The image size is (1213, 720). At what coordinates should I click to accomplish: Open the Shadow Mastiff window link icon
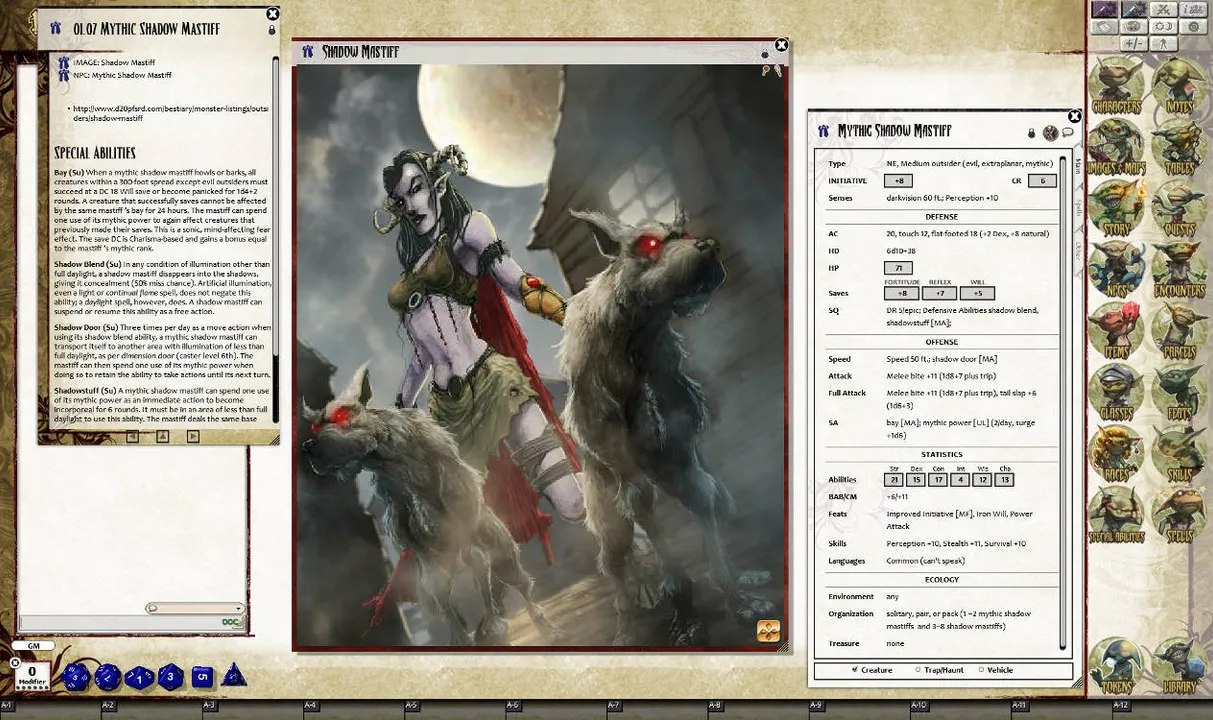pyautogui.click(x=308, y=52)
